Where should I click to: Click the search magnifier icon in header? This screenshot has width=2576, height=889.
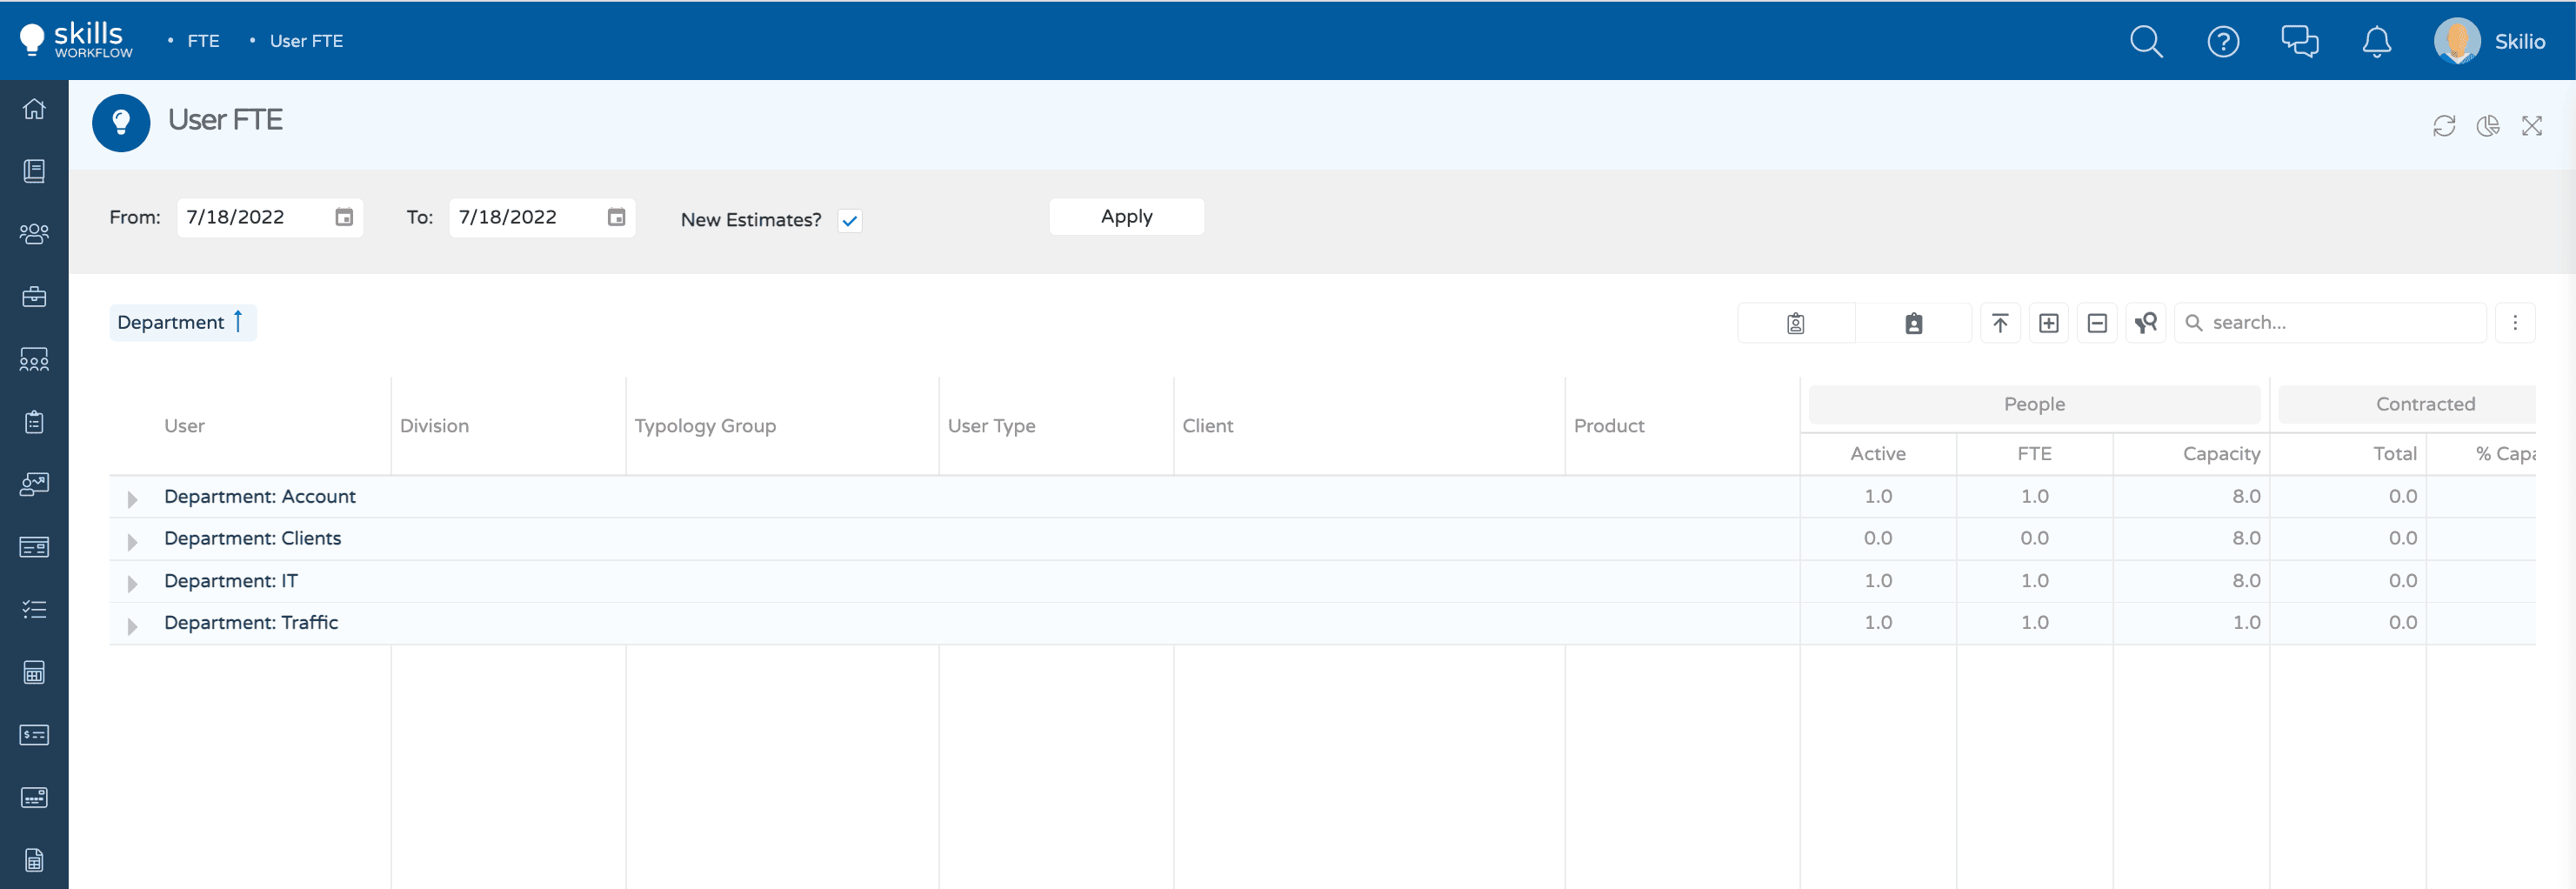[x=2145, y=42]
